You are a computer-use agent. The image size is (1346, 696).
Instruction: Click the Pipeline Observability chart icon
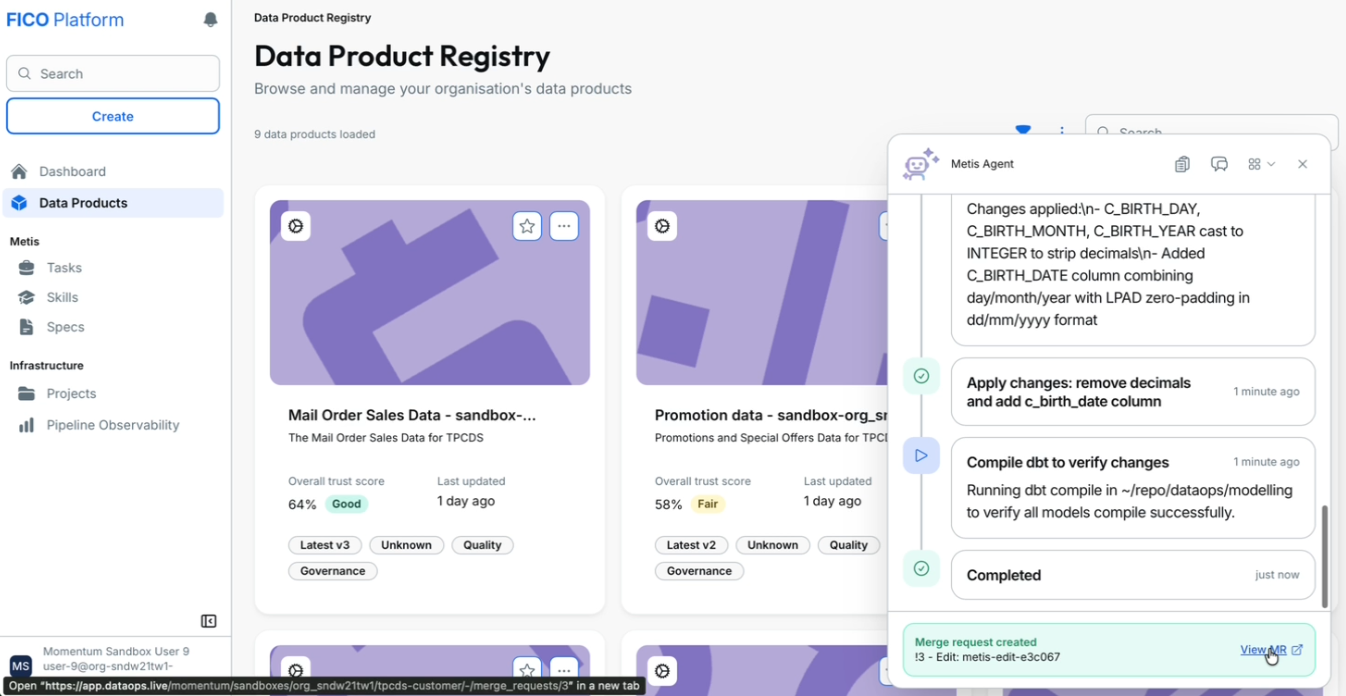point(27,425)
